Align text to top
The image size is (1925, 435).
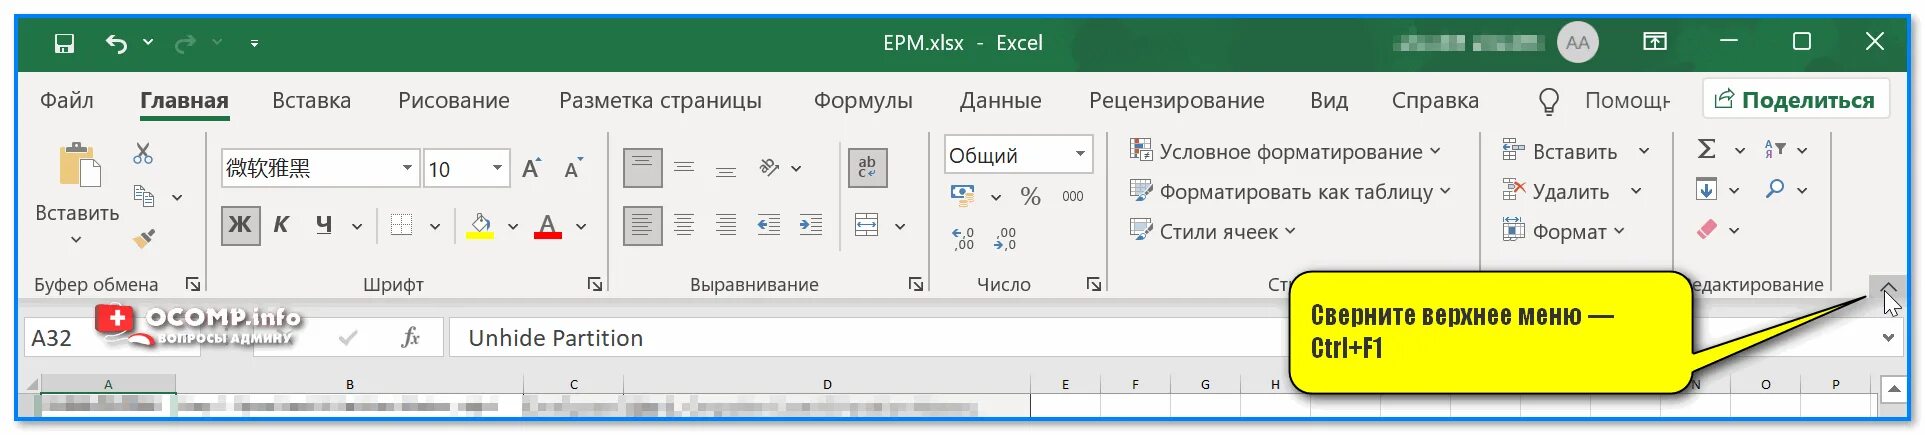642,168
